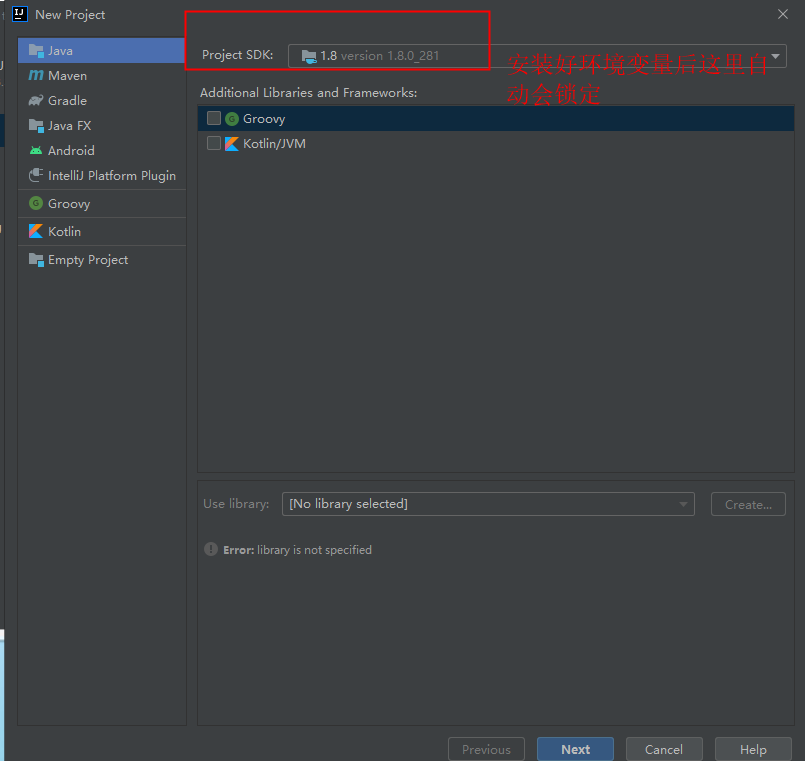Click the '1.8 version 1.8.0_281' SDK value
Viewport: 805px width, 761px height.
click(x=379, y=55)
